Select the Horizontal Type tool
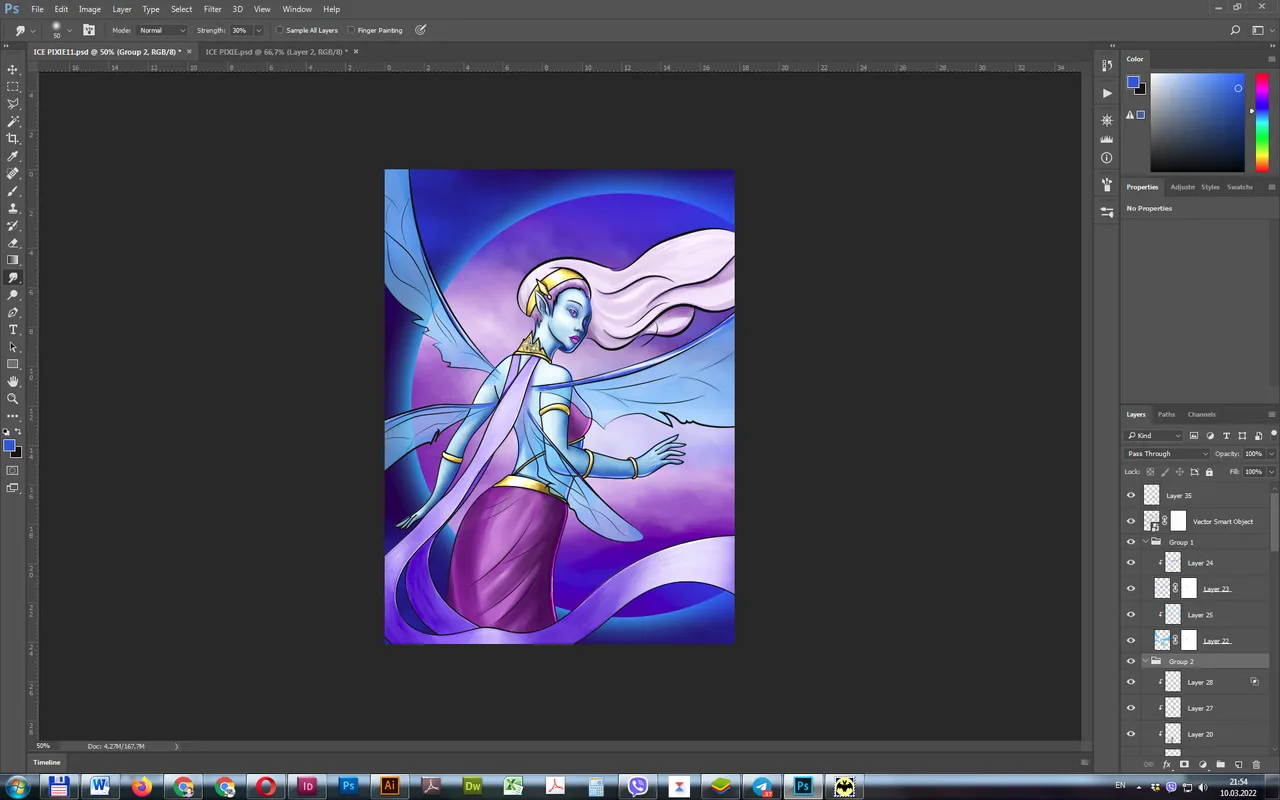1280x800 pixels. click(13, 330)
